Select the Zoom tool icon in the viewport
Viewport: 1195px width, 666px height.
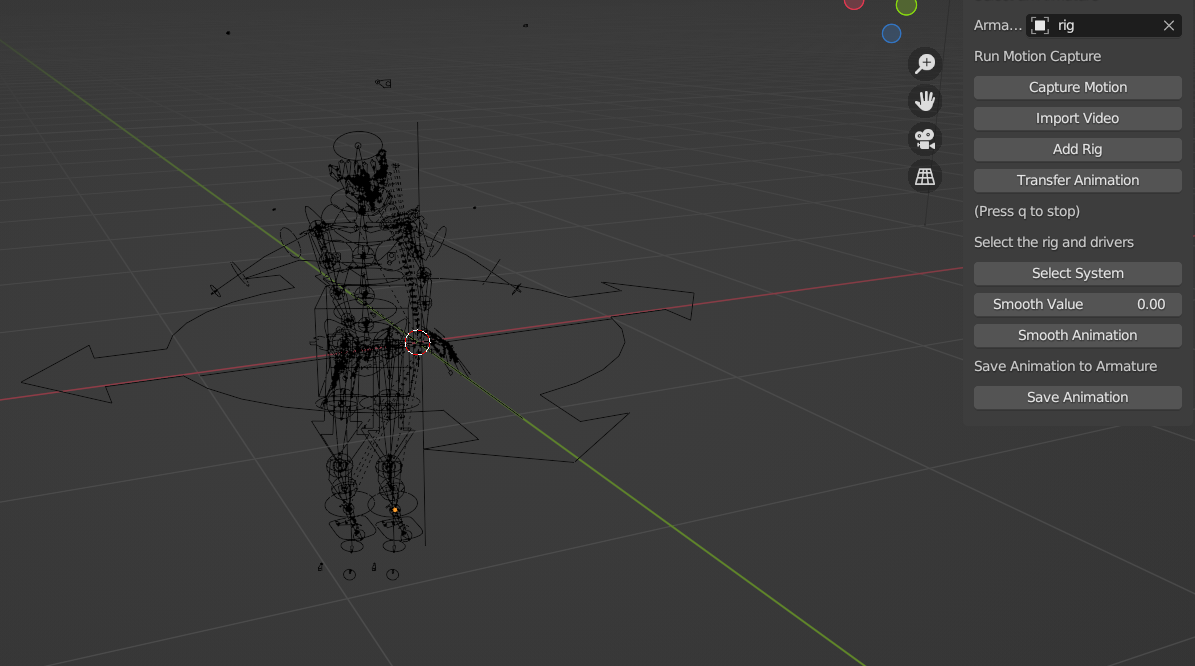[924, 63]
